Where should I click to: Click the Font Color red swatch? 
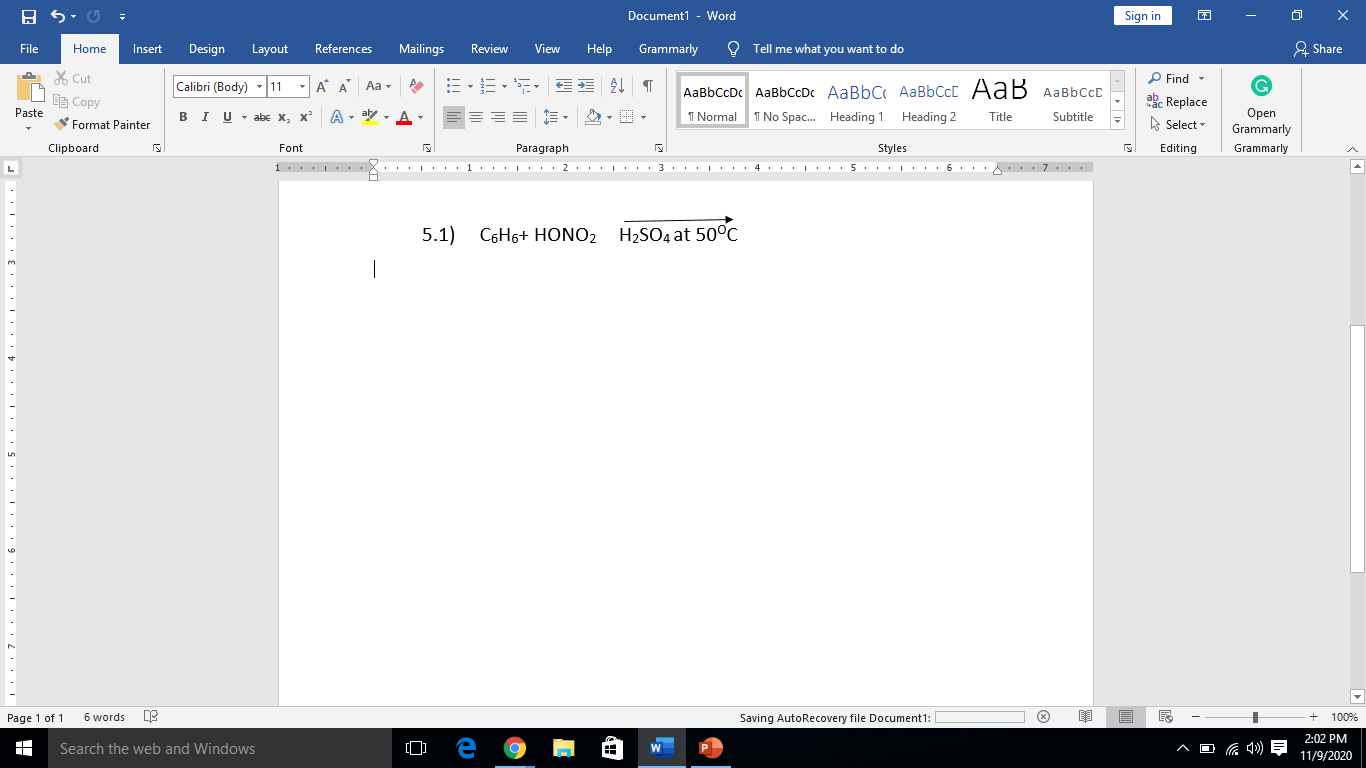403,117
